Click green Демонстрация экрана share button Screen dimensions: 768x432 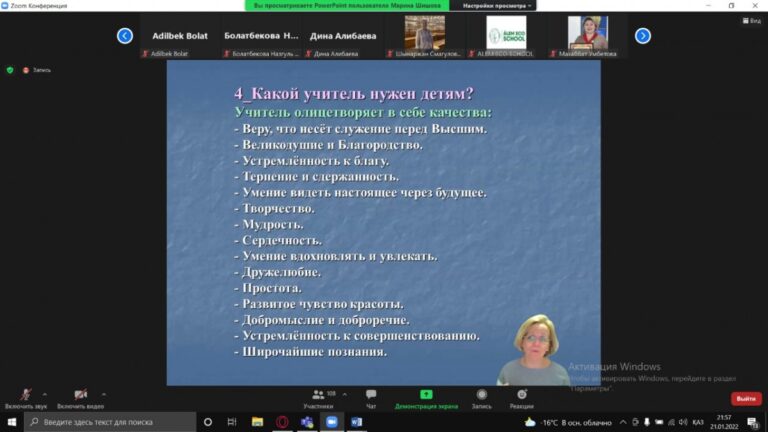[426, 396]
